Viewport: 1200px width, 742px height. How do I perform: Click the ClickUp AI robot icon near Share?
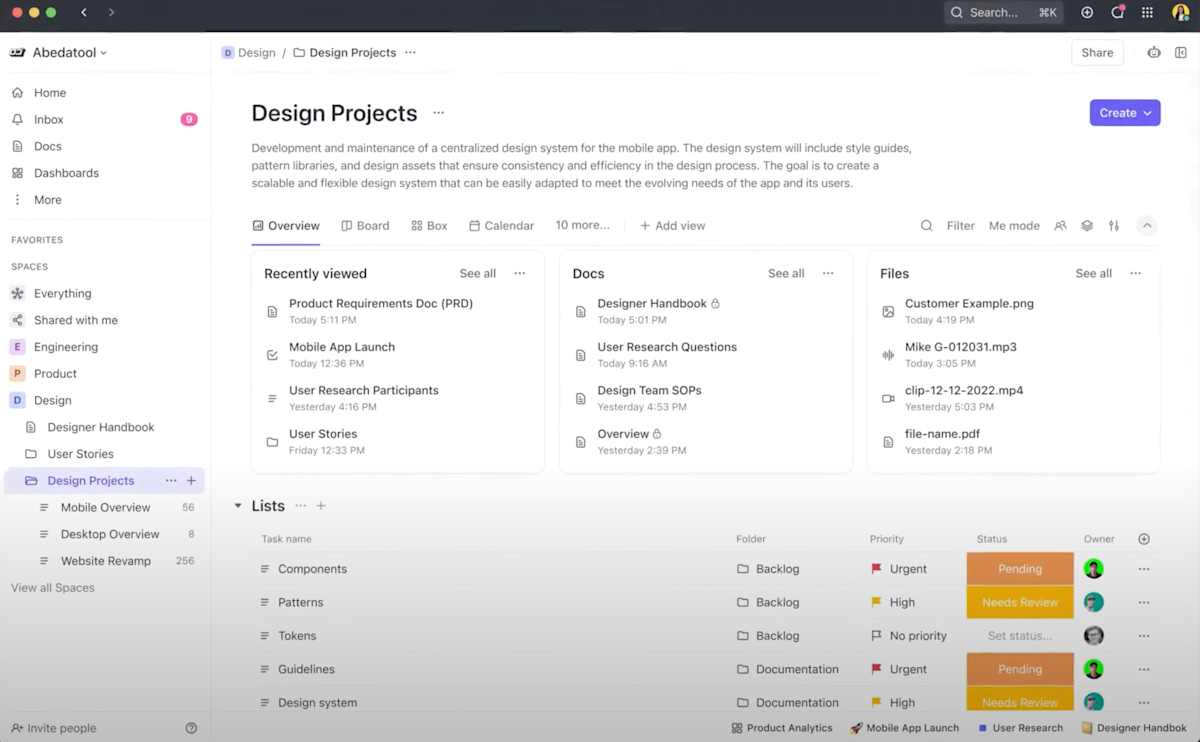1153,52
